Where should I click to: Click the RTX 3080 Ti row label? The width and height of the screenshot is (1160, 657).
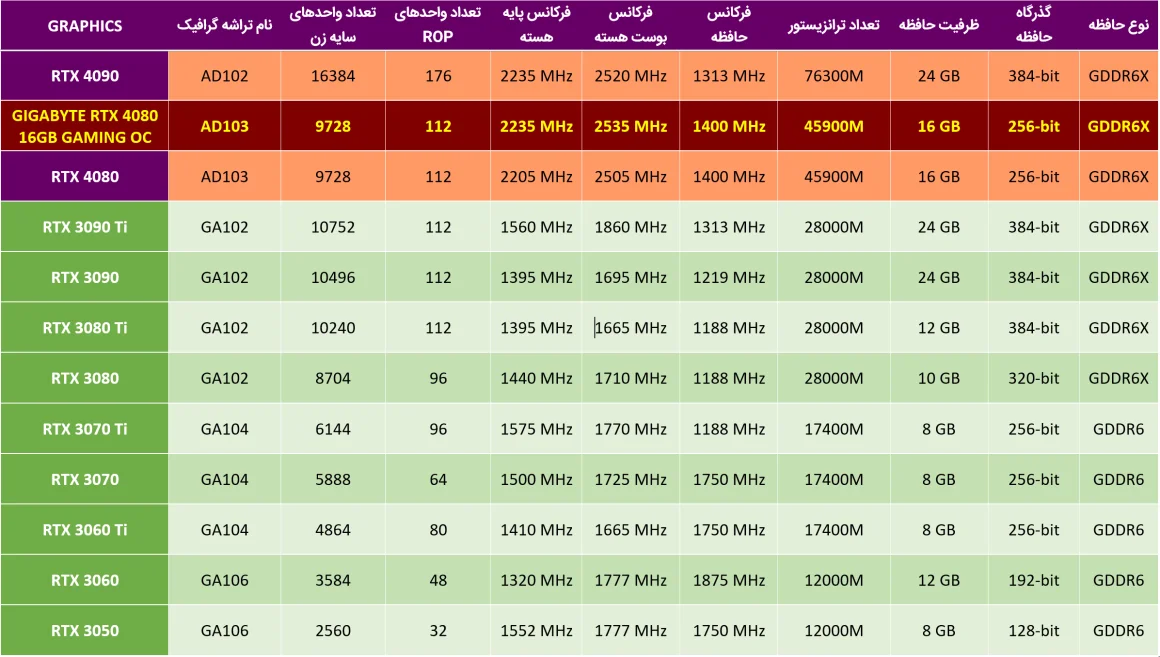(84, 328)
